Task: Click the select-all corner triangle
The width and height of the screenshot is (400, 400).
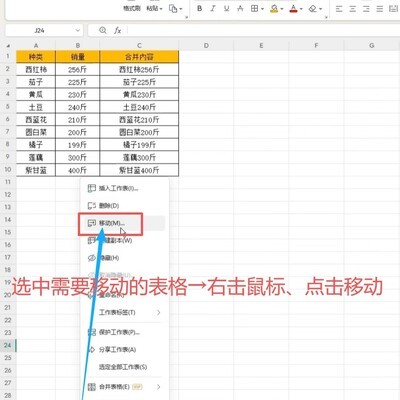Action: [x=8, y=46]
